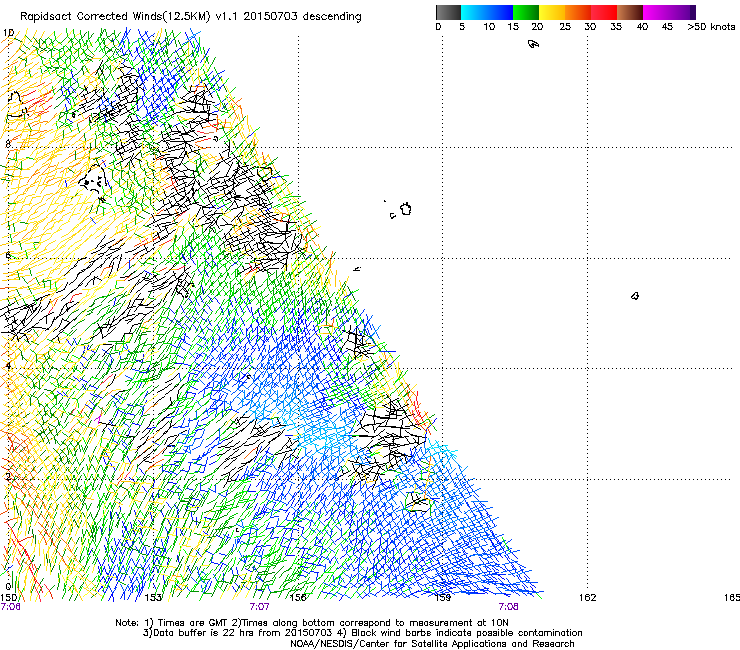Click the note 'Times are GMT' text
The height and width of the screenshot is (650, 740).
192,623
